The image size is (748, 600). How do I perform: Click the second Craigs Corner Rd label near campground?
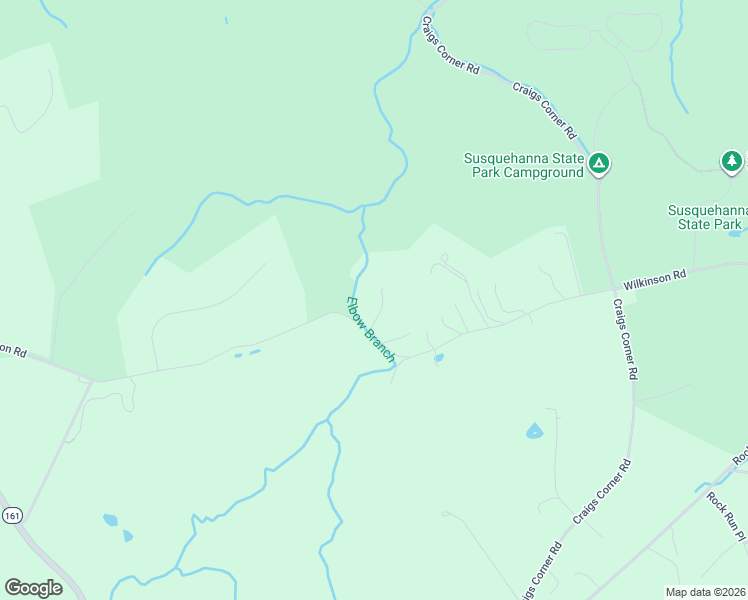point(545,111)
